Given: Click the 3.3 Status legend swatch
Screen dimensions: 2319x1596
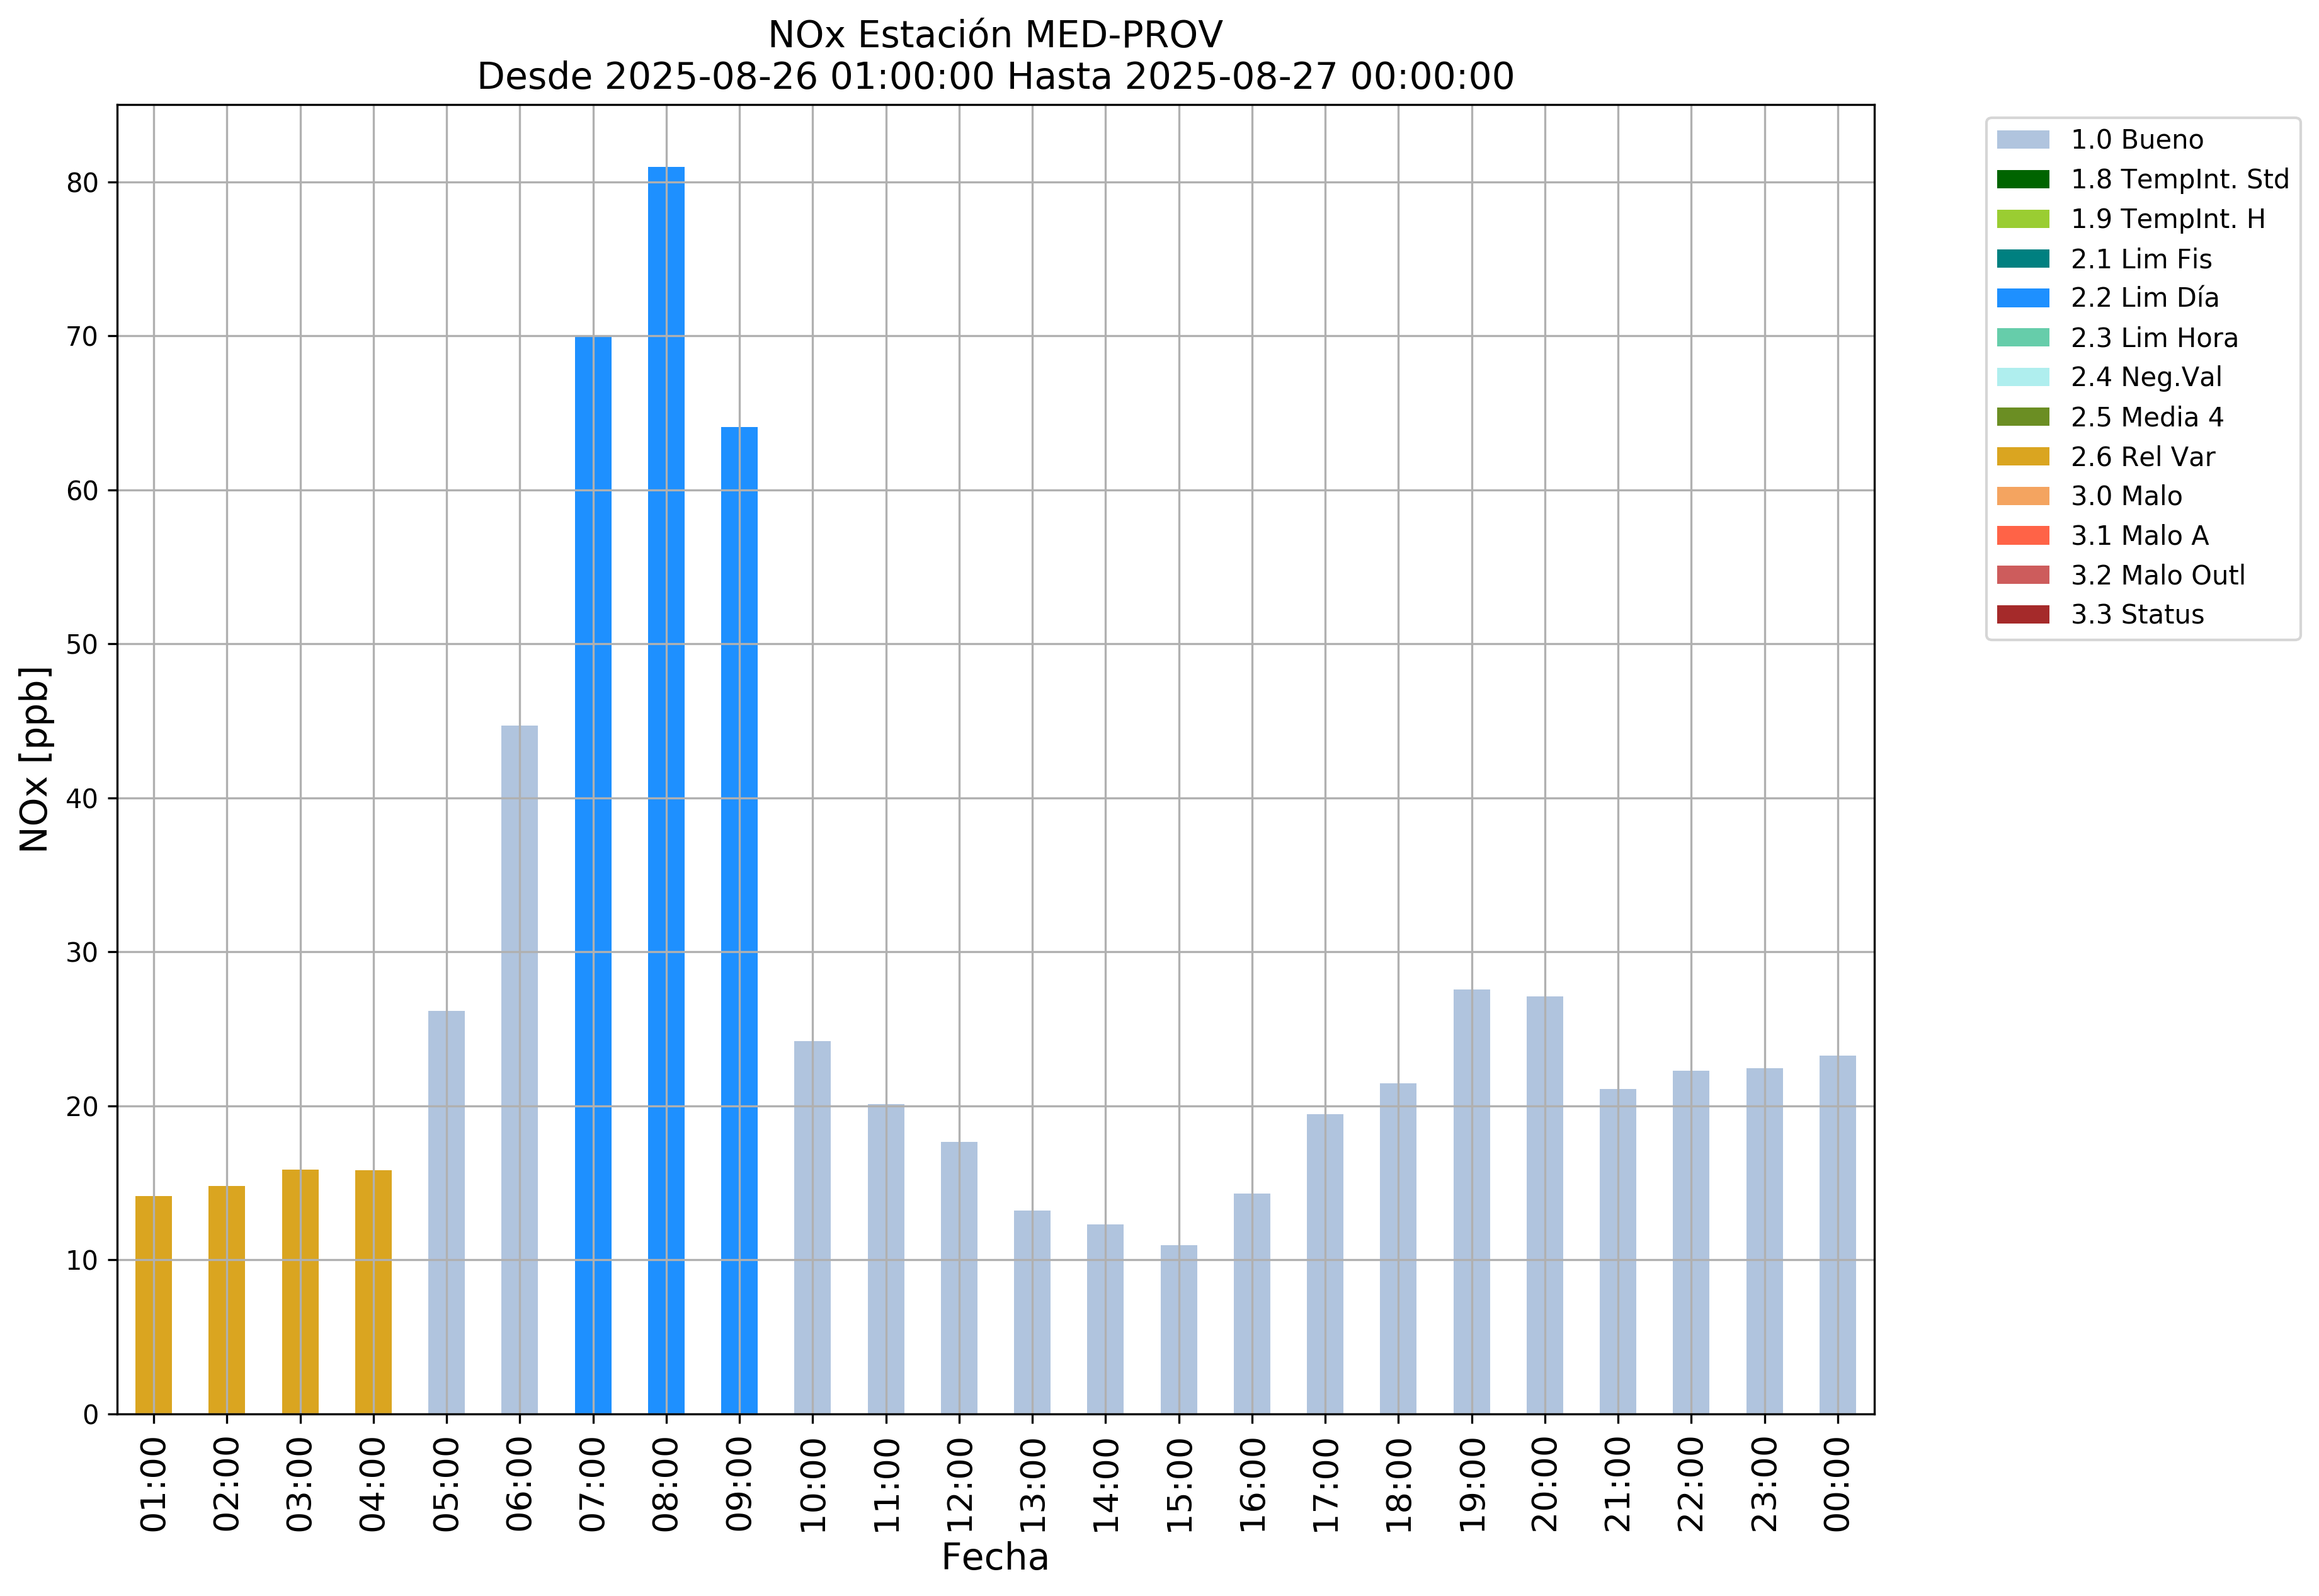Looking at the screenshot, I should (2022, 615).
